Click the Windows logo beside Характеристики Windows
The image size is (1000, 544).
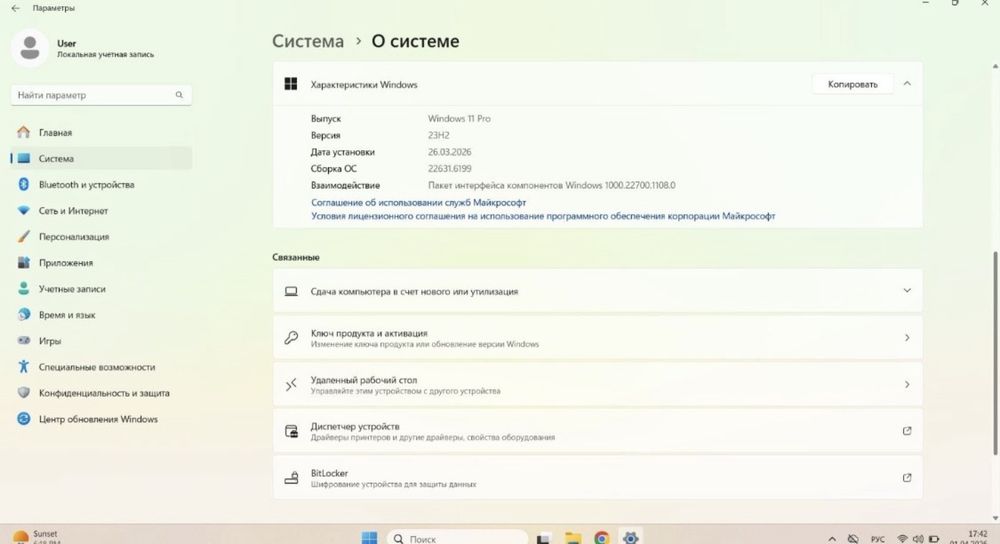[x=291, y=84]
